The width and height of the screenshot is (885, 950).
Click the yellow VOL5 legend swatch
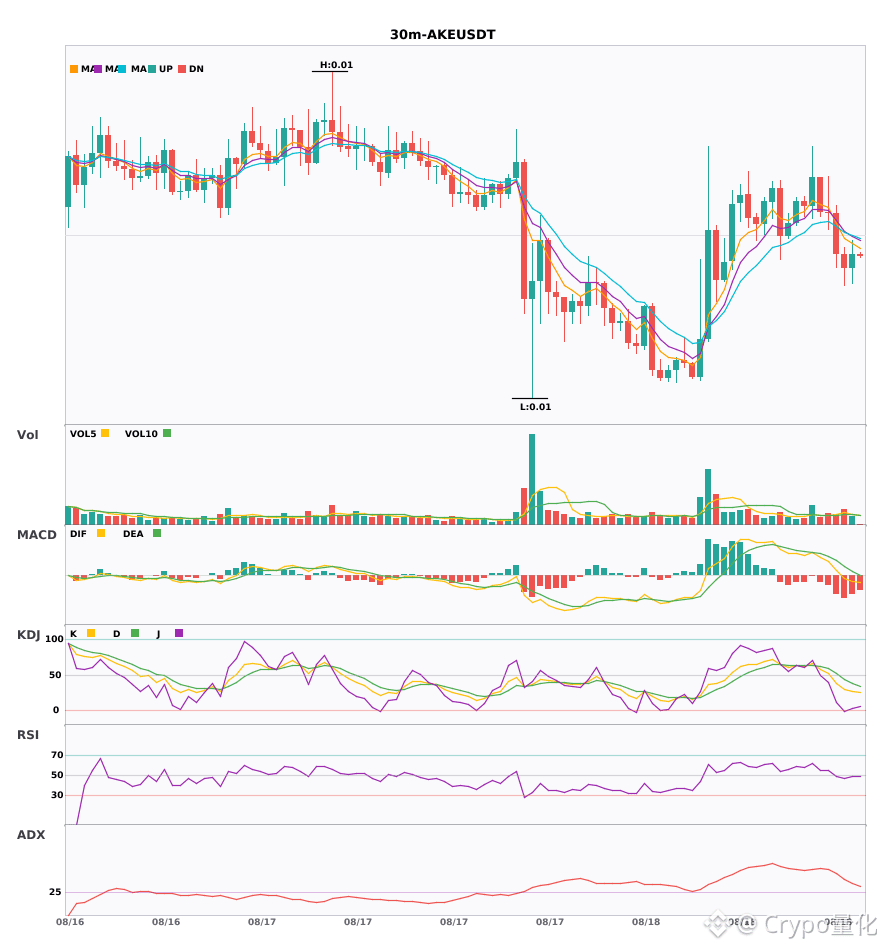click(x=105, y=433)
